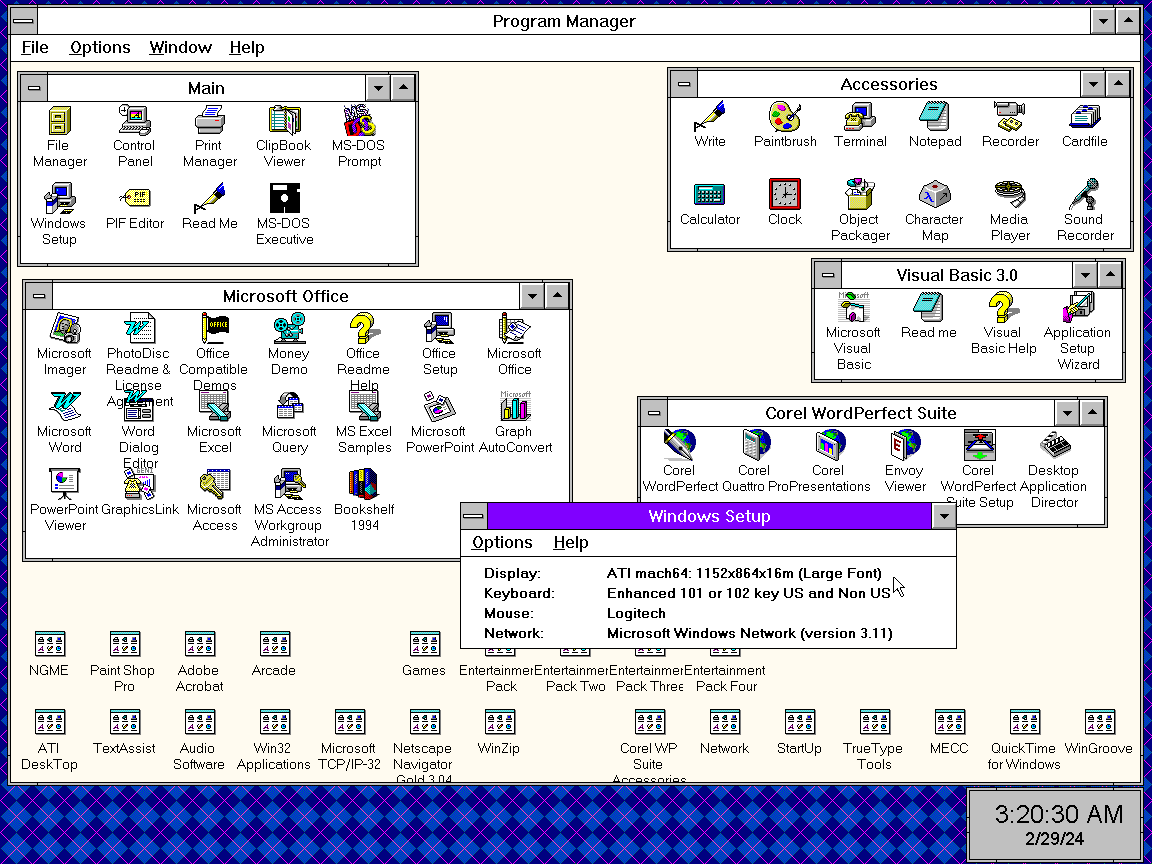Screen dimensions: 1152x864
Task: Open ClipBook Viewer icon
Action: (284, 120)
